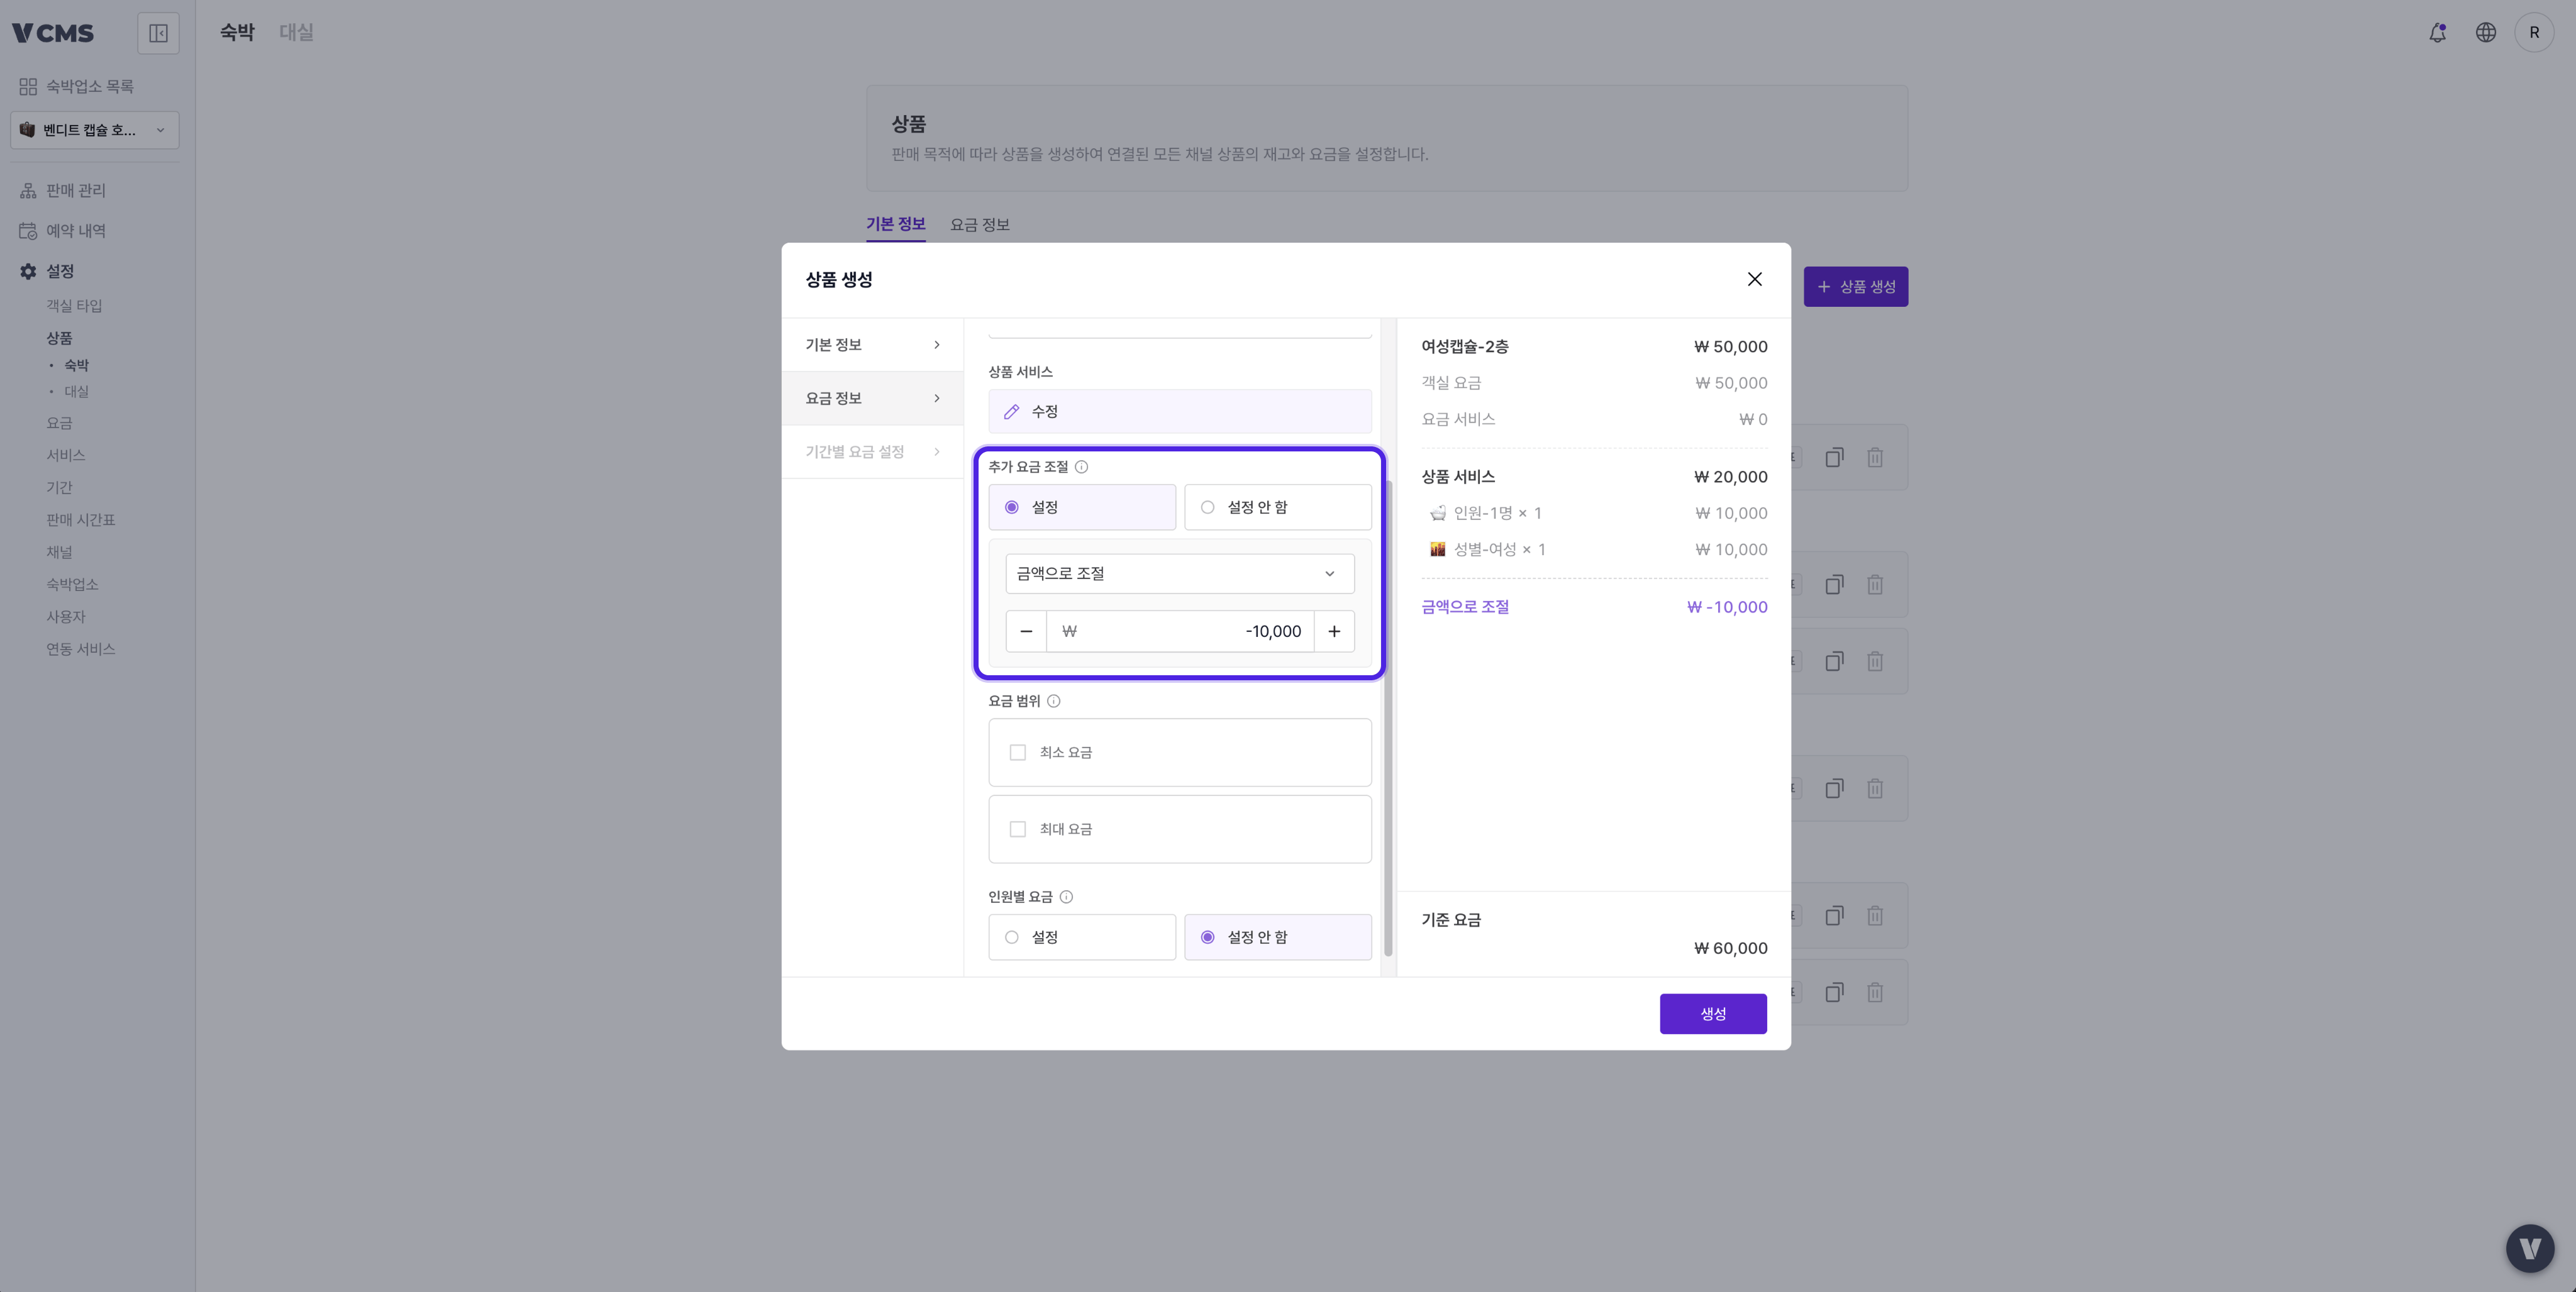Switch to the 기본 정보 page tab
The image size is (2576, 1292).
point(895,224)
